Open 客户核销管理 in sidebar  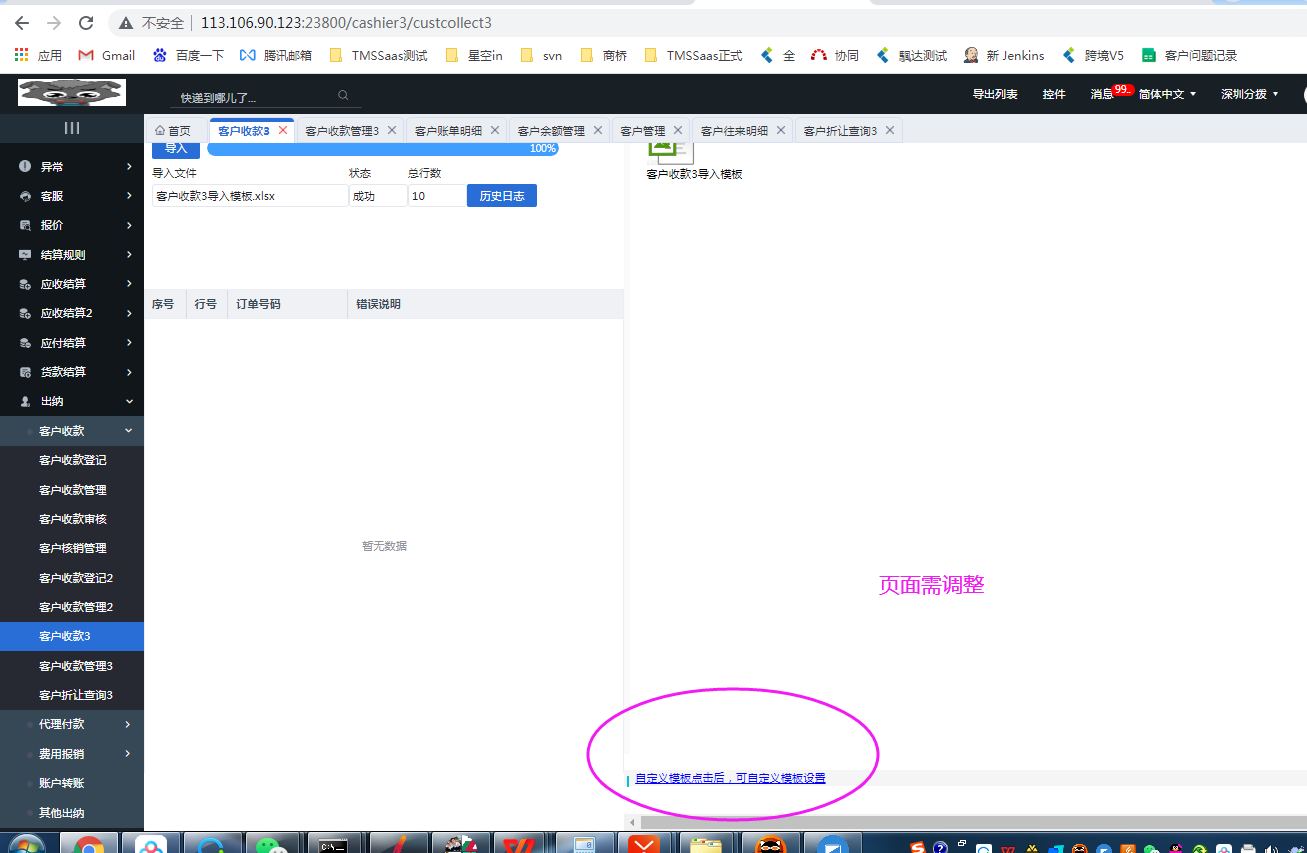pos(72,548)
